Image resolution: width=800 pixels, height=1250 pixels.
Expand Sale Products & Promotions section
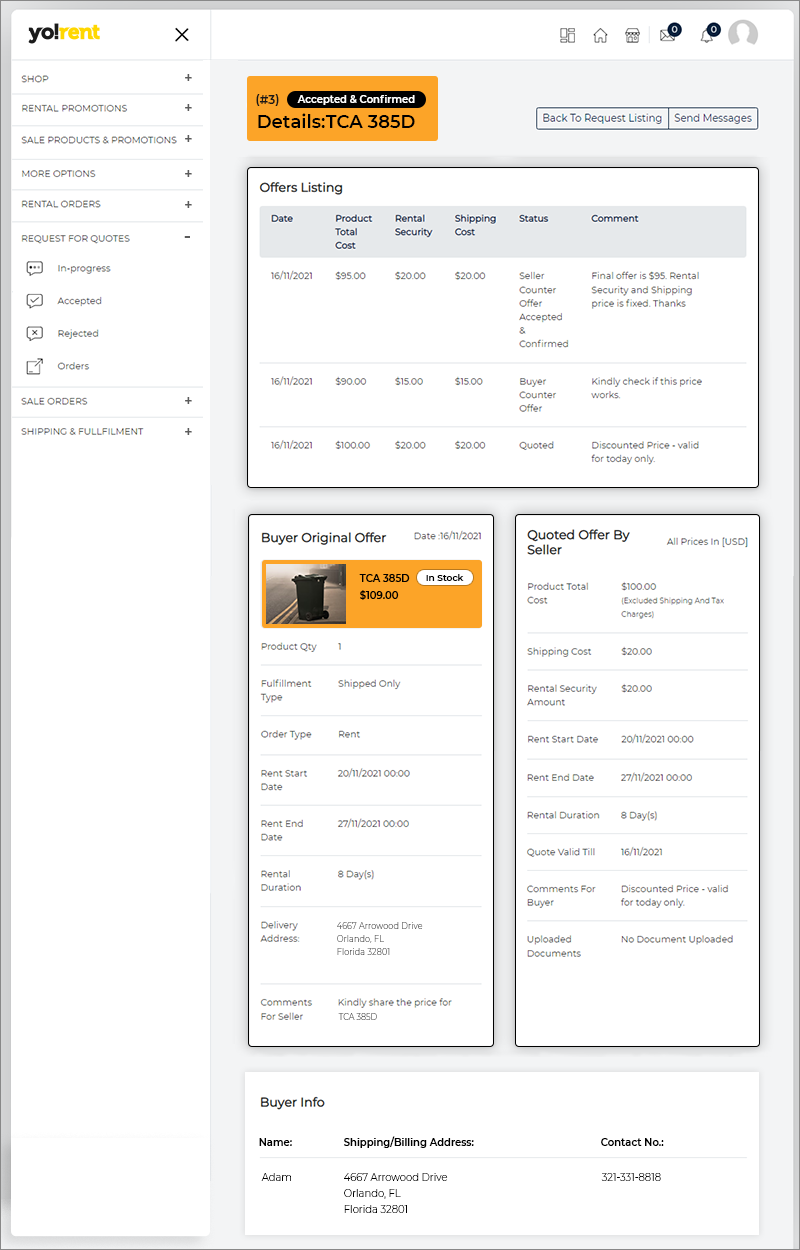pos(188,140)
